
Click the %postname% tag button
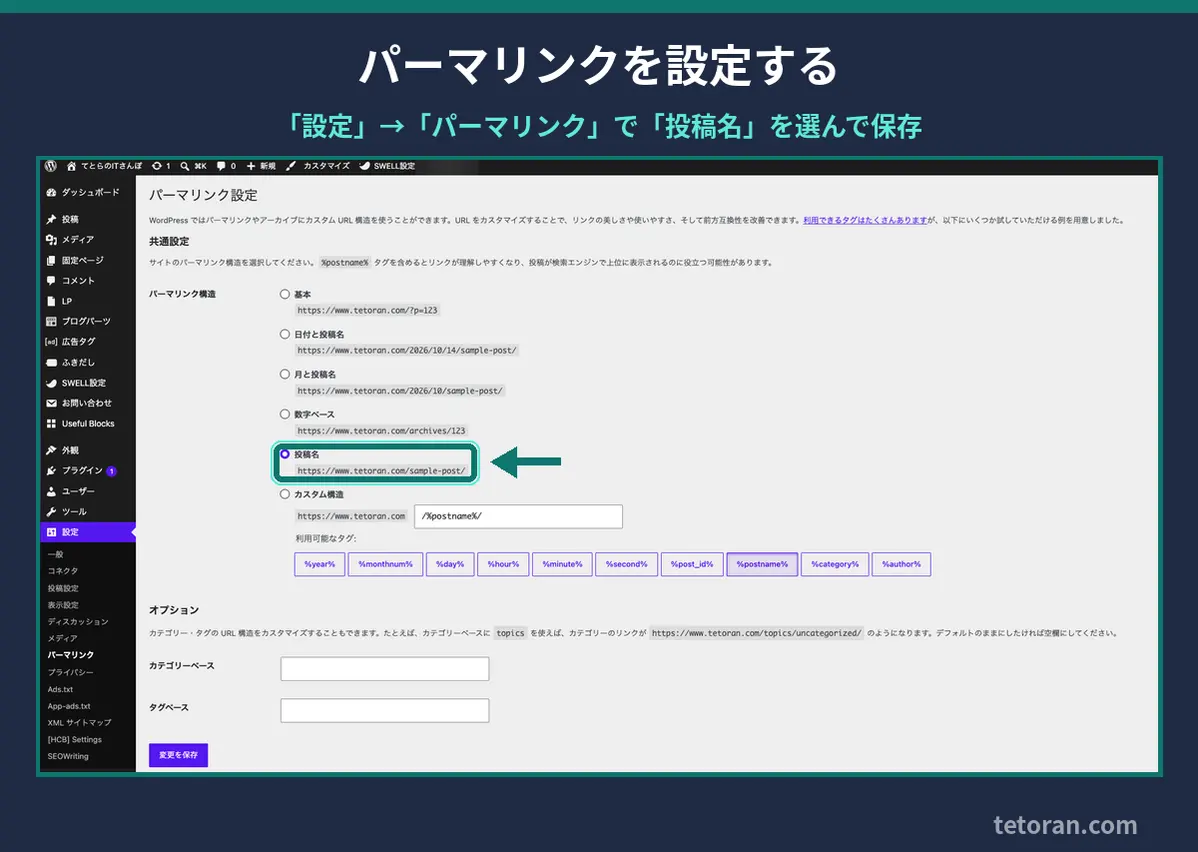tap(762, 564)
